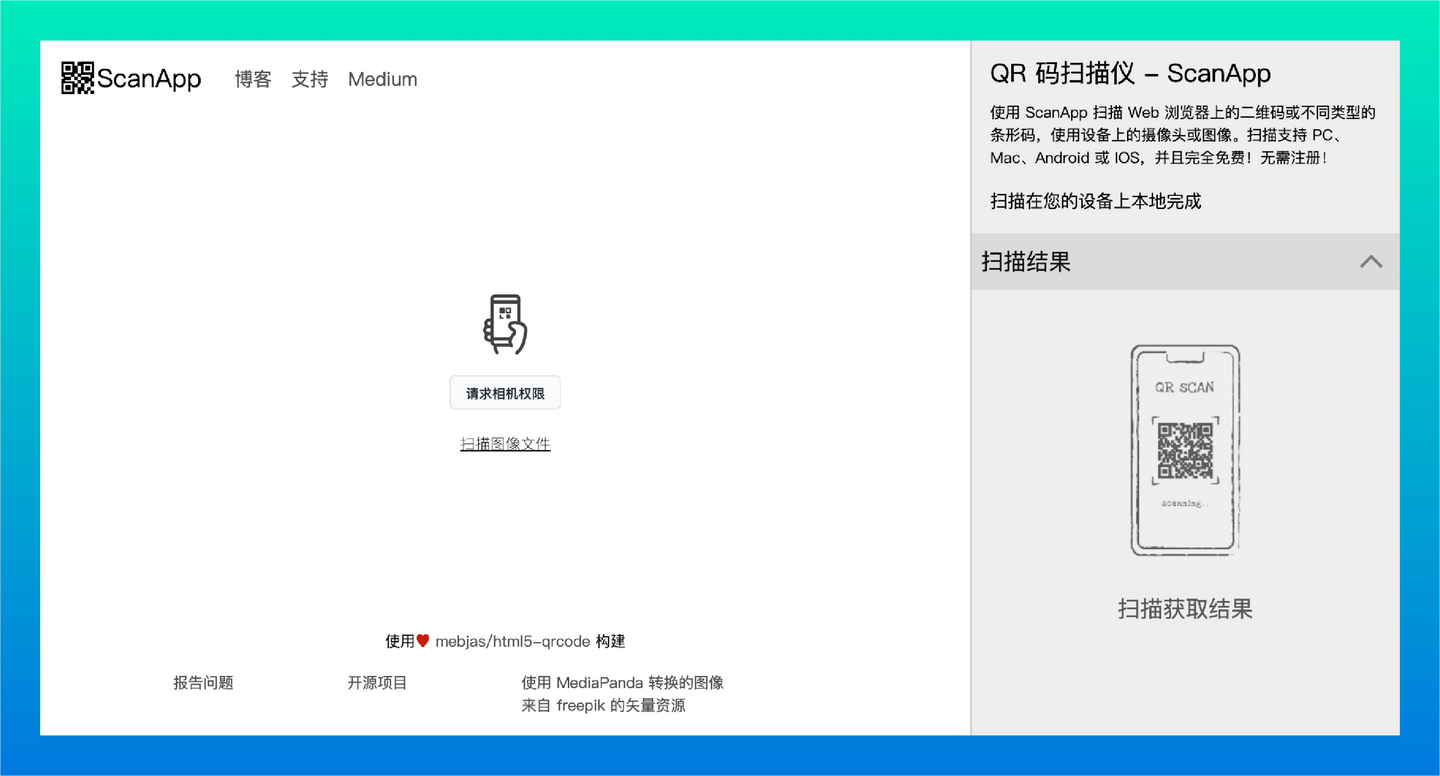Image resolution: width=1440 pixels, height=776 pixels.
Task: Click the ScanApp brand name text
Action: pos(149,79)
